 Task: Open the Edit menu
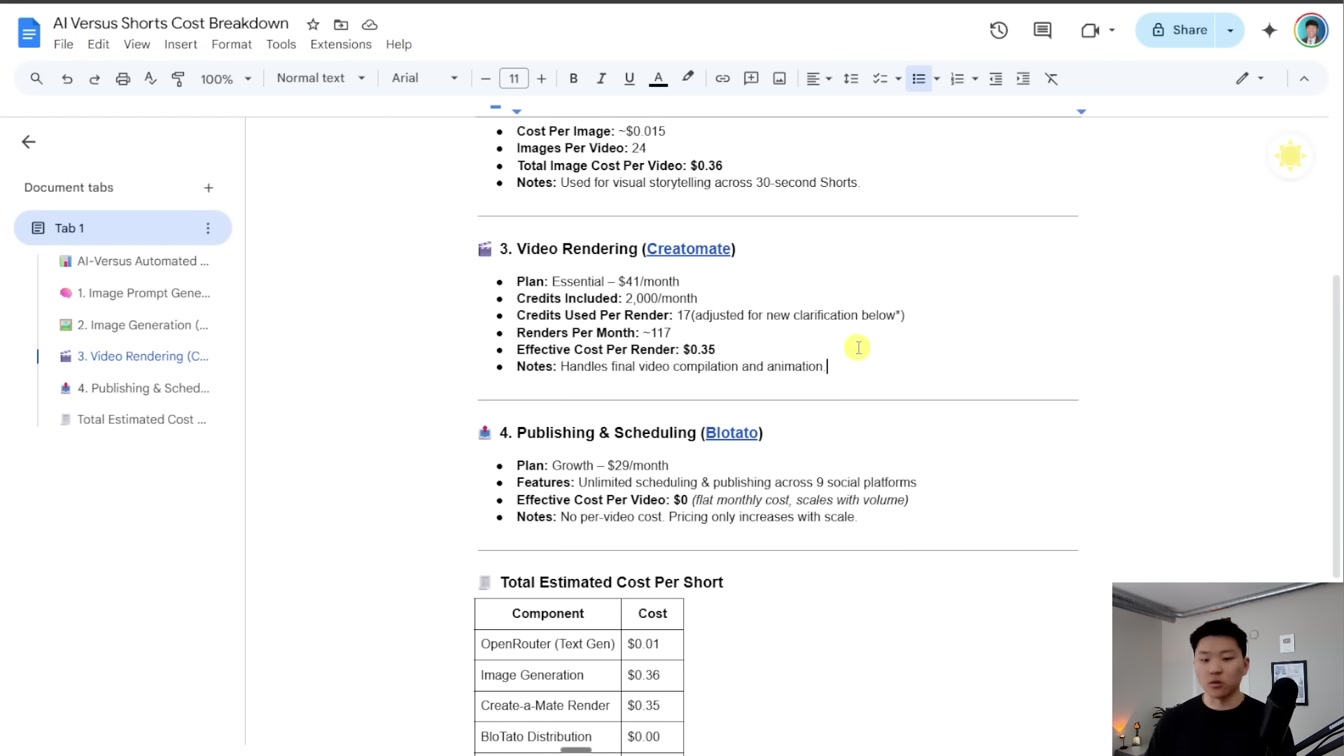pyautogui.click(x=98, y=44)
